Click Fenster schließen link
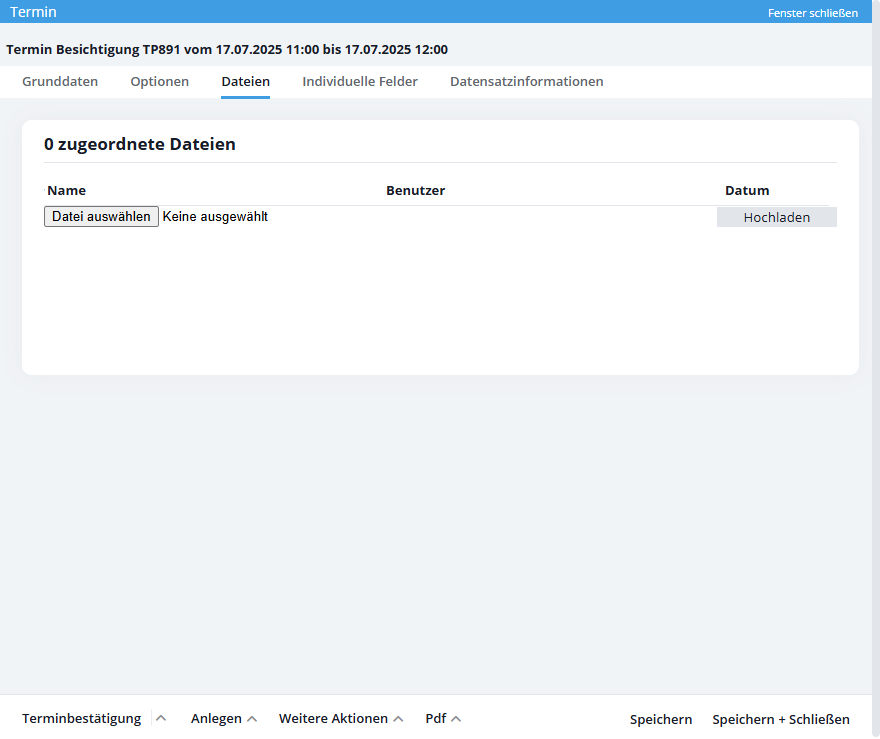This screenshot has height=739, width=880. 813,13
